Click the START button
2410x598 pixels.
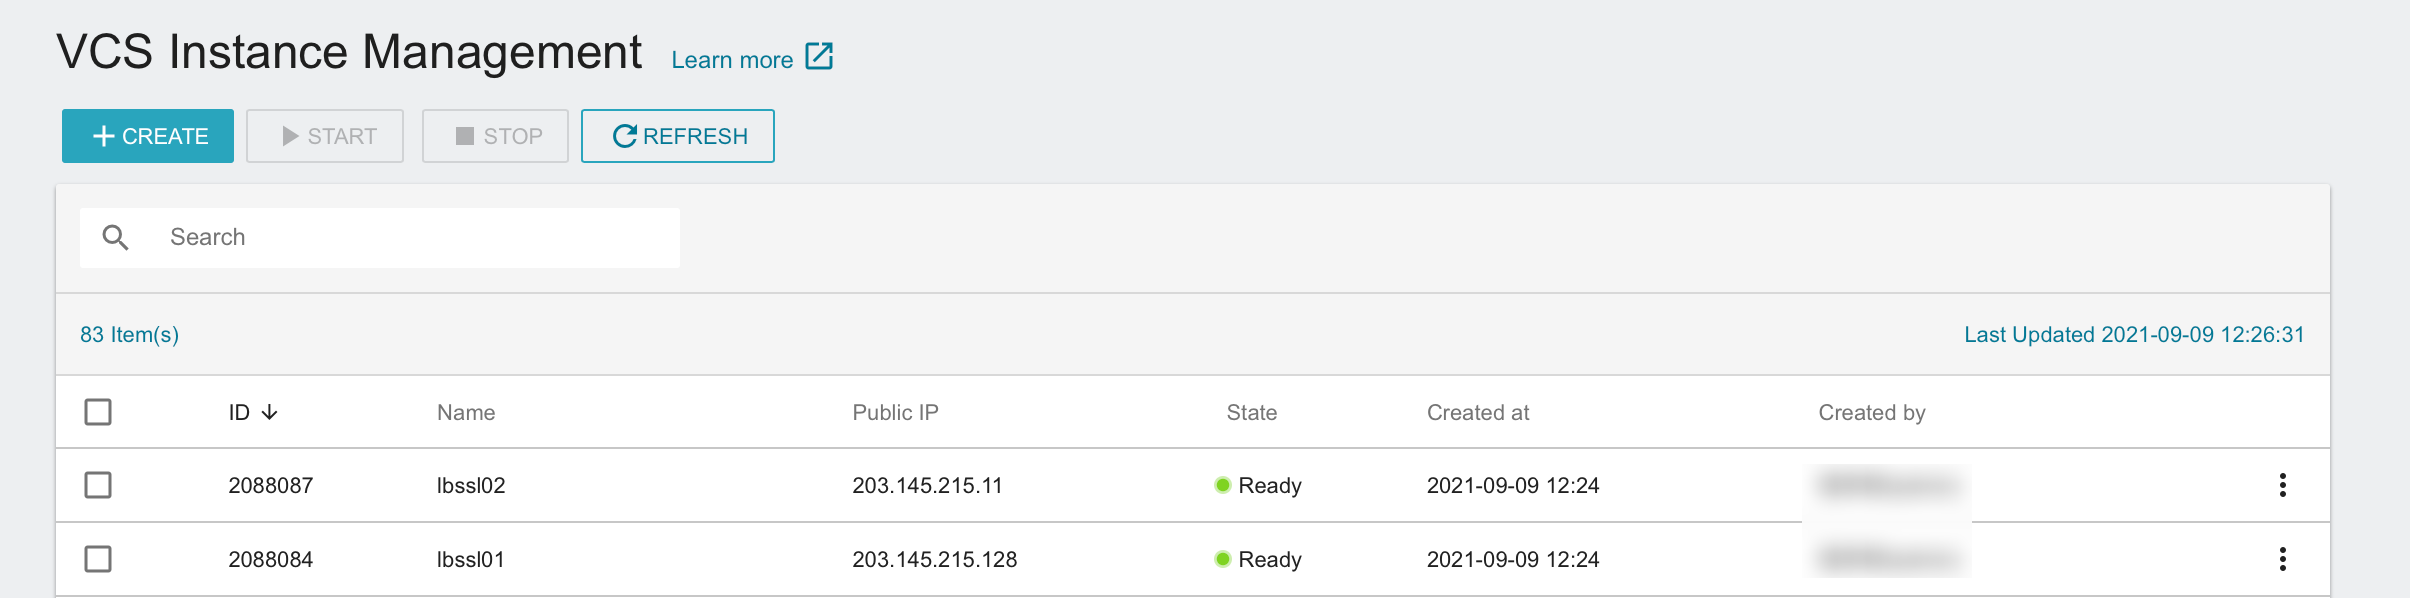click(325, 136)
